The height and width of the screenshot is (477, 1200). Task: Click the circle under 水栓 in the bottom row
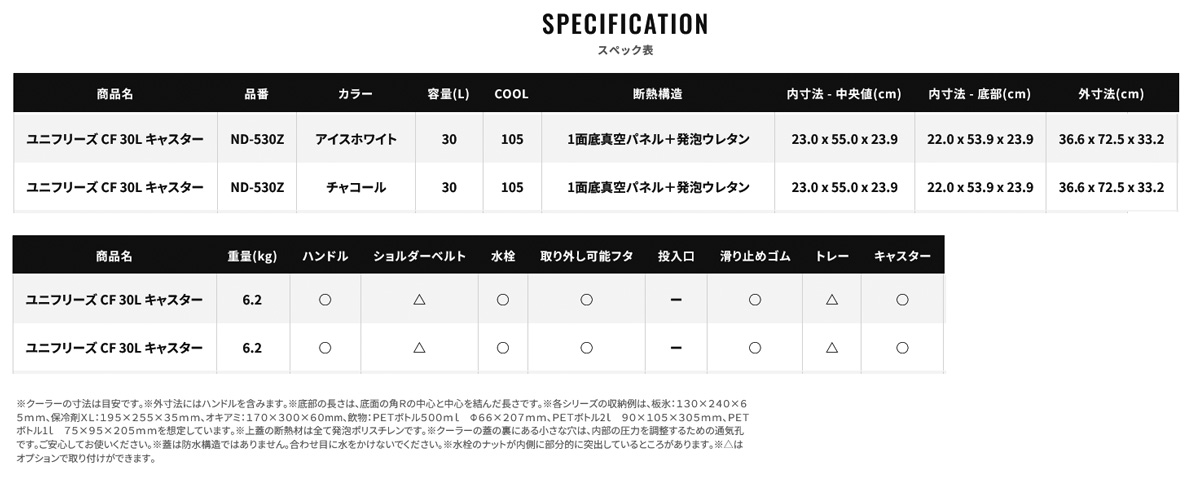tap(503, 348)
